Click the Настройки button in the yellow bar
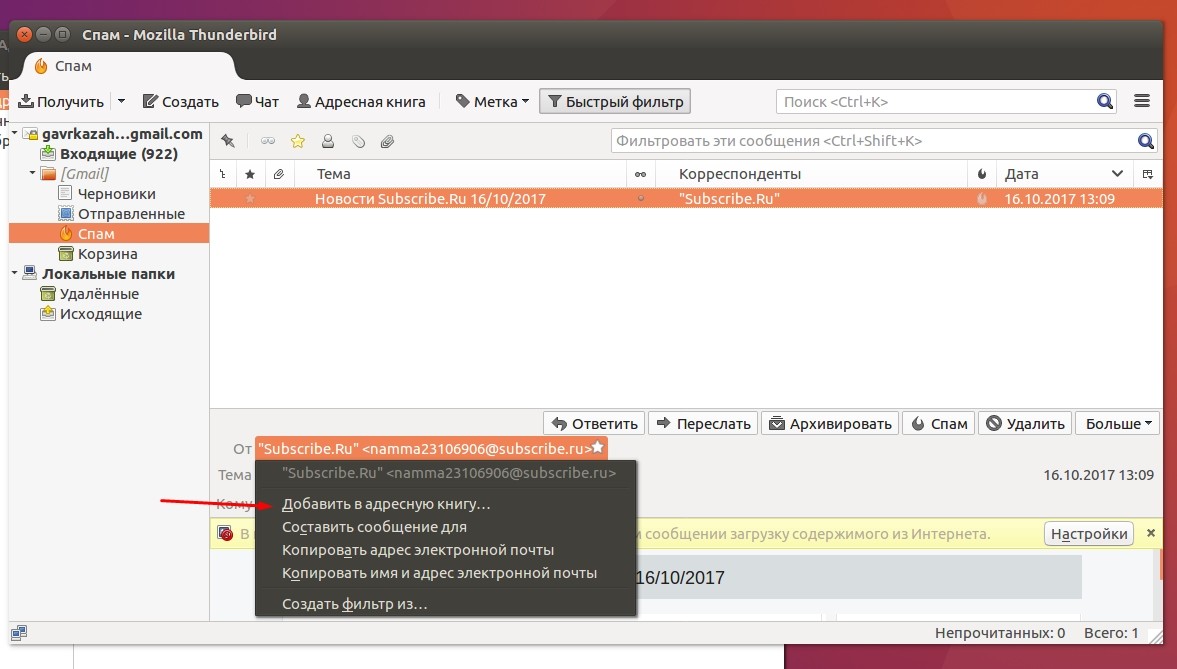The image size is (1177, 669). [x=1088, y=534]
